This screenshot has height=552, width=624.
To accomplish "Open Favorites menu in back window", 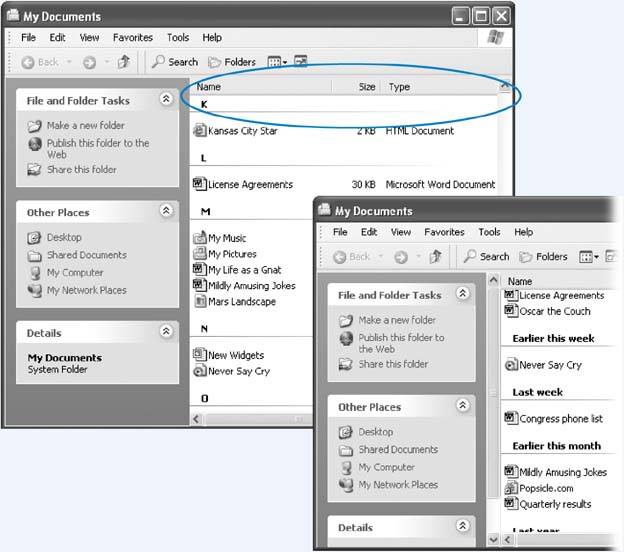I will coord(133,37).
